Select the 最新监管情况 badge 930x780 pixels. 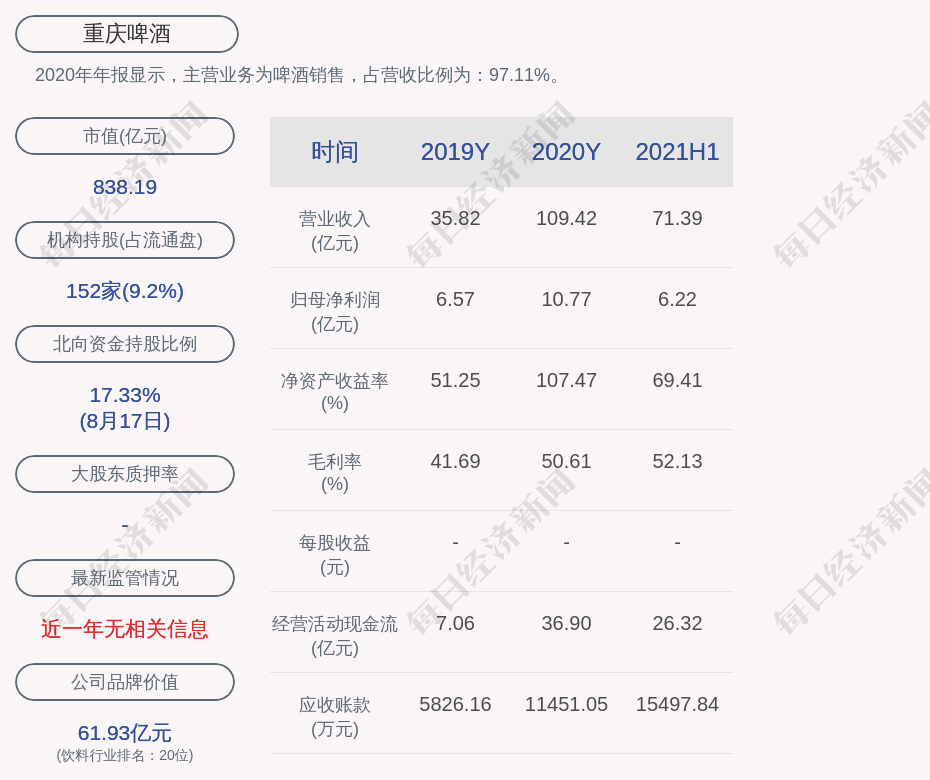[x=124, y=578]
